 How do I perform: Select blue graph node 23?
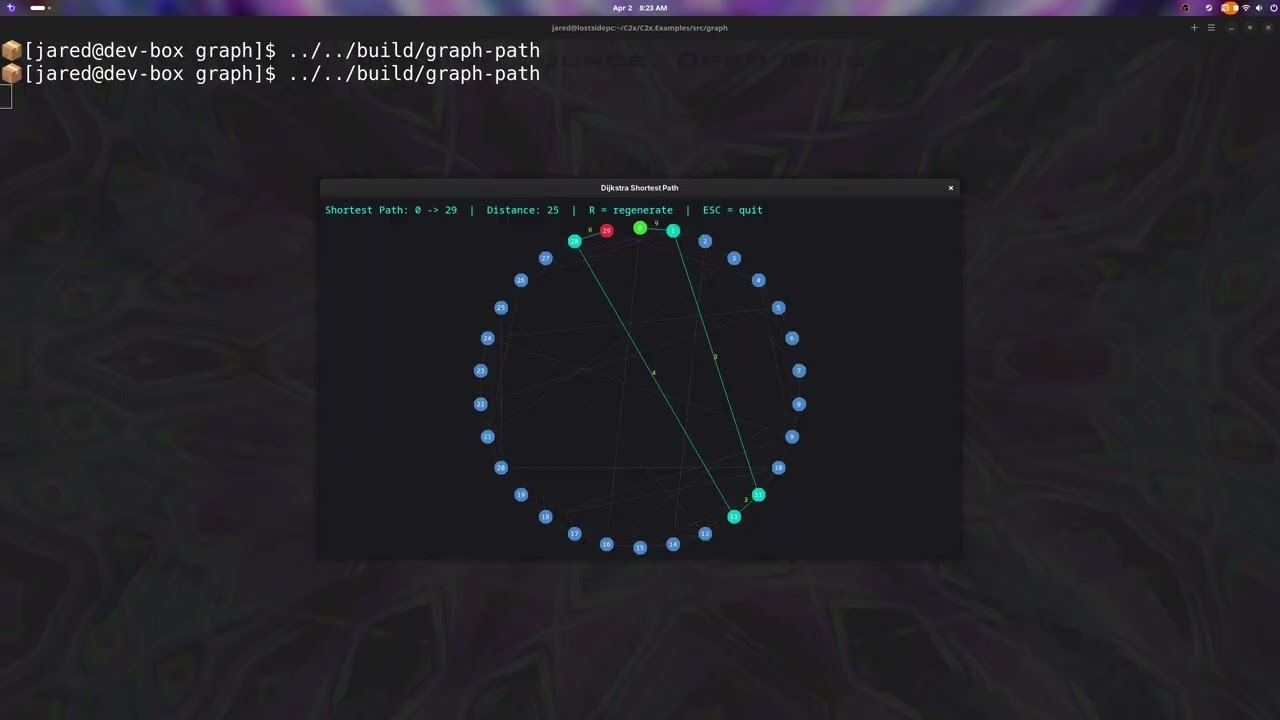[x=480, y=371]
